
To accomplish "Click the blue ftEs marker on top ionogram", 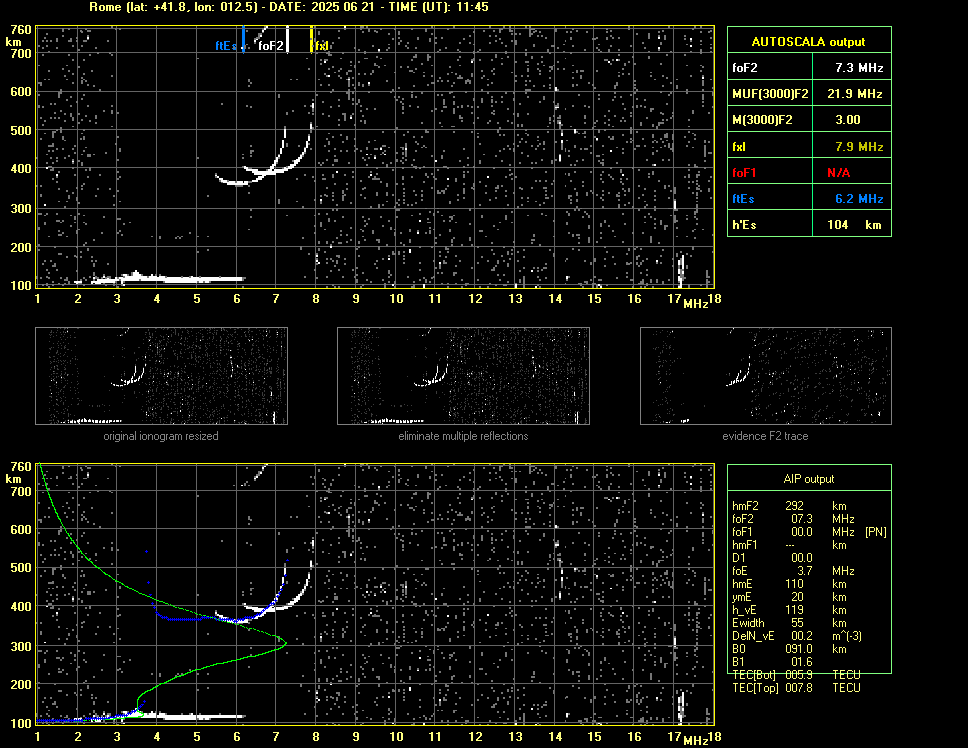I will tap(244, 39).
